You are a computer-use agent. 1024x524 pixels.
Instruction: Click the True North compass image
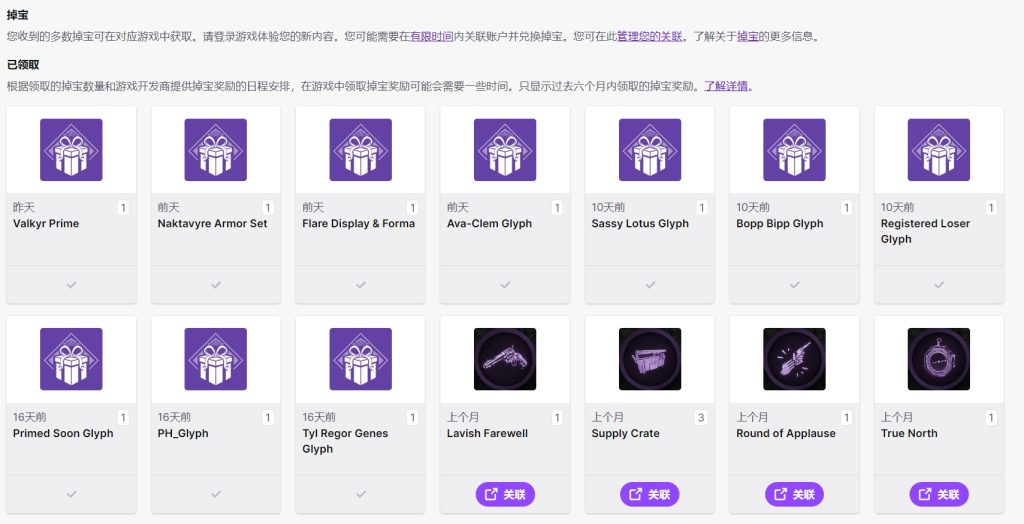tap(938, 359)
